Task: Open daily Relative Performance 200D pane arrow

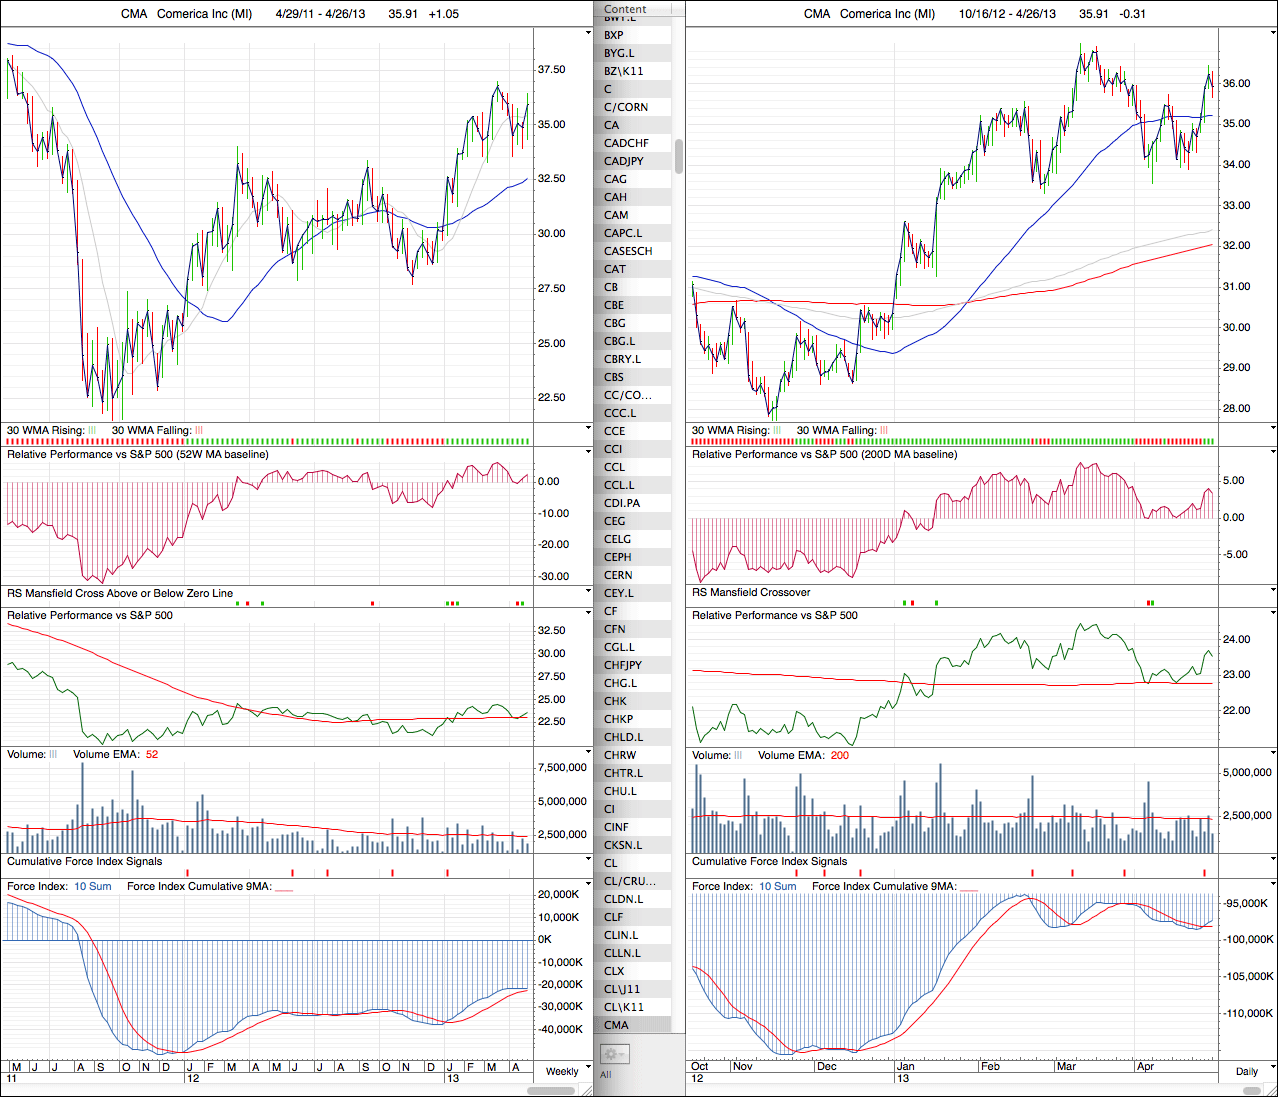Action: pyautogui.click(x=1272, y=454)
